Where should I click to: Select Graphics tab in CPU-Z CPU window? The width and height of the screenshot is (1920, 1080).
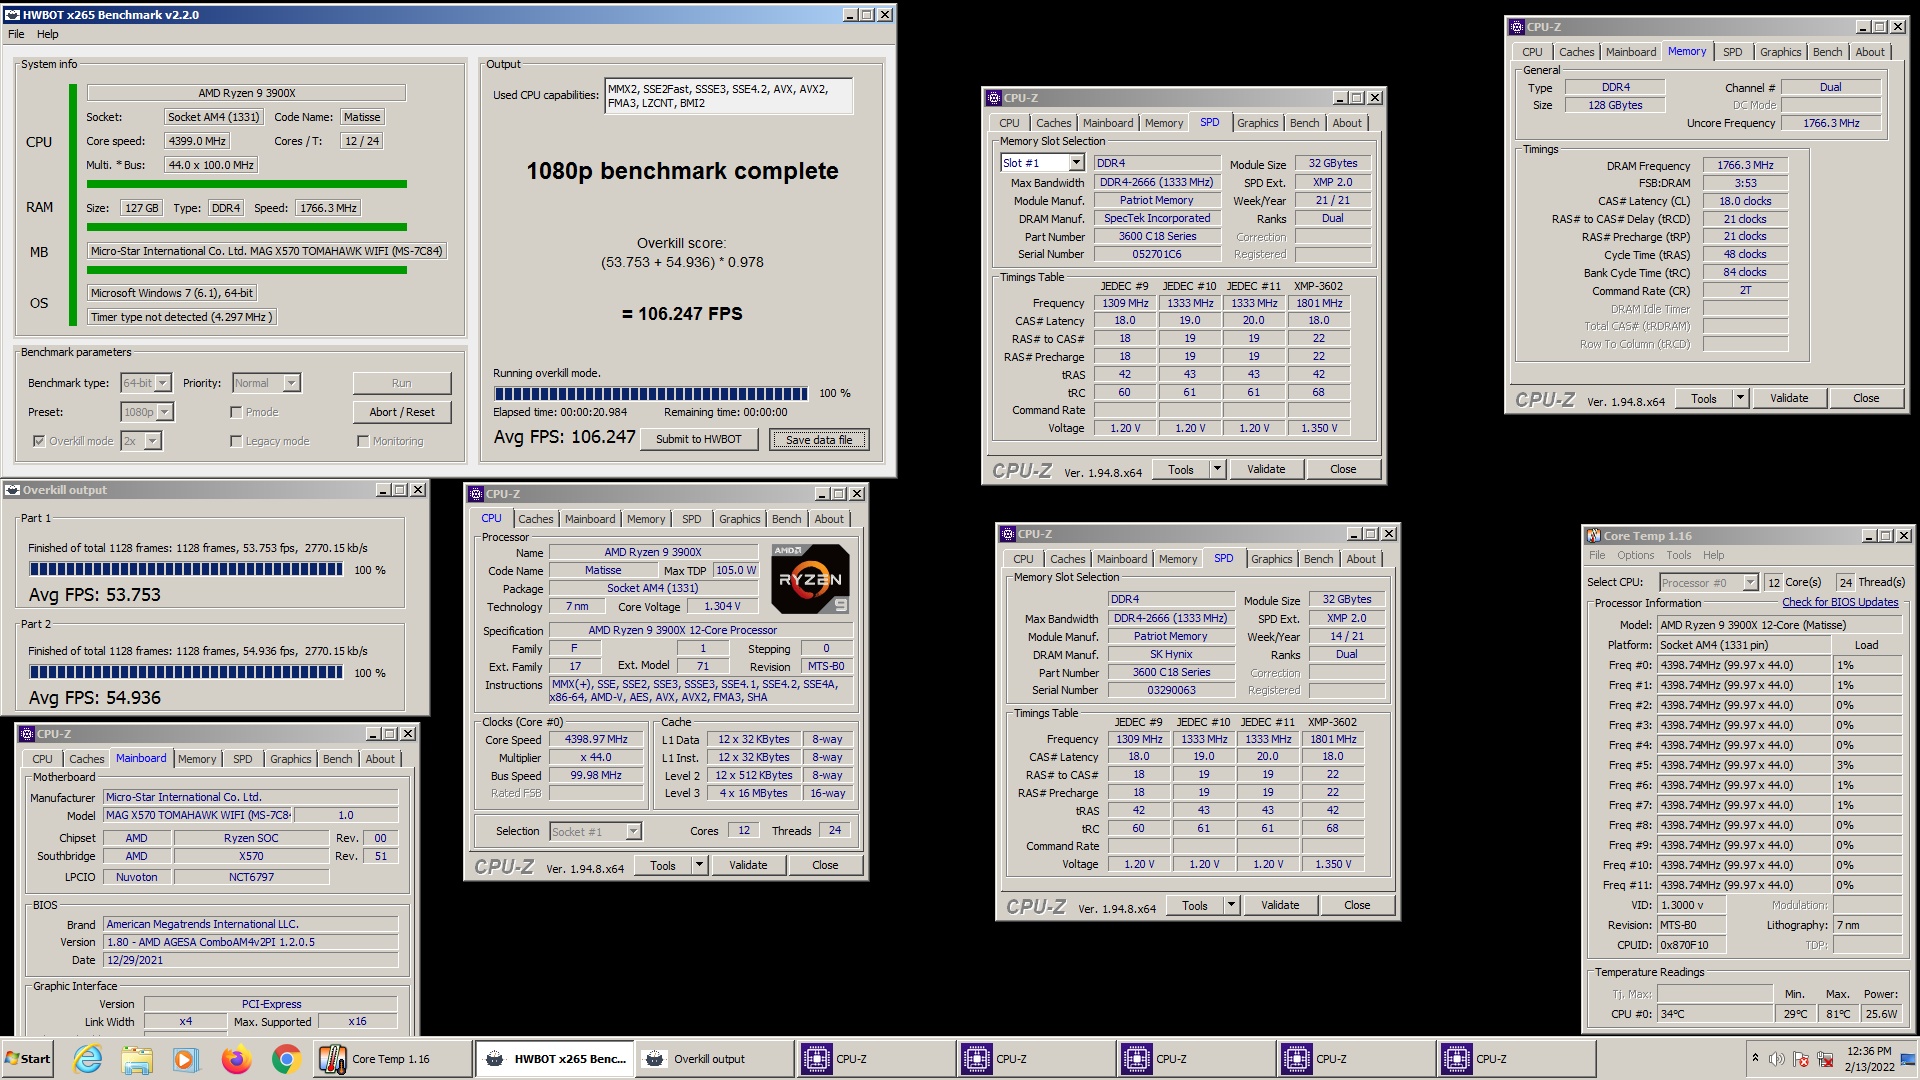pyautogui.click(x=739, y=519)
